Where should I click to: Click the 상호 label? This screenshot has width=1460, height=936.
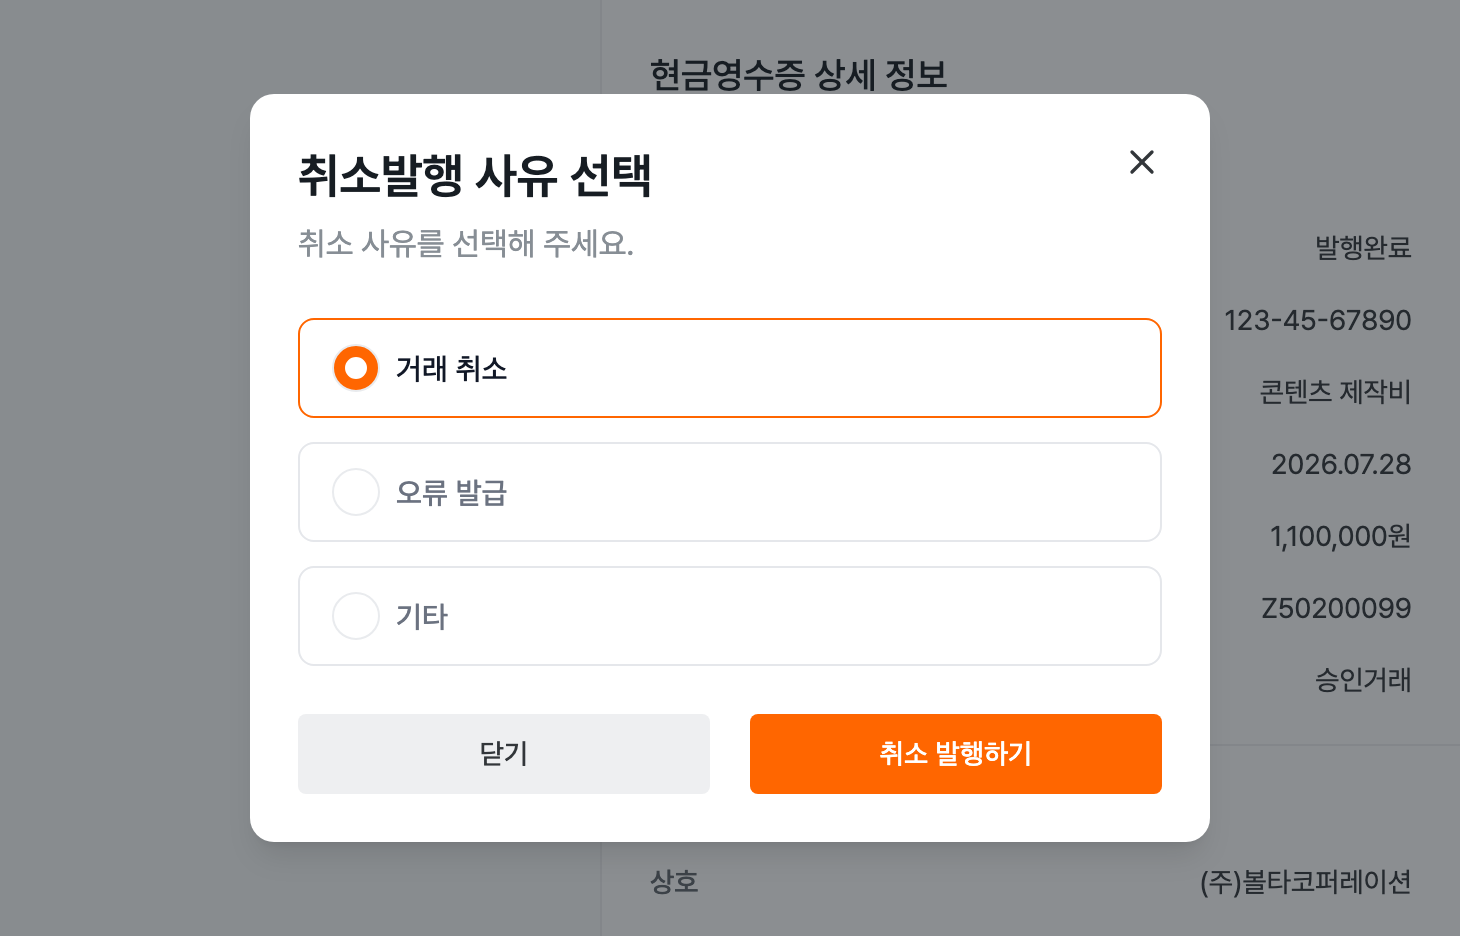pos(674,882)
